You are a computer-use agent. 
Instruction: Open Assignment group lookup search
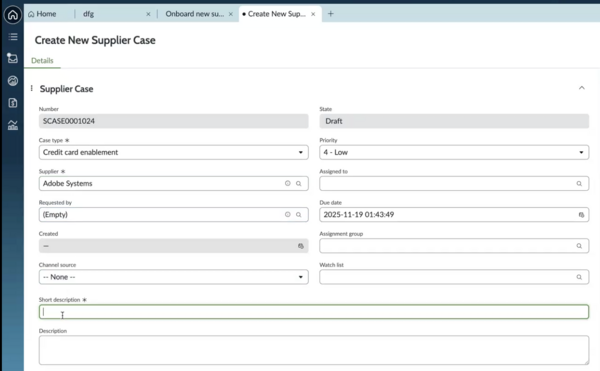pos(579,246)
